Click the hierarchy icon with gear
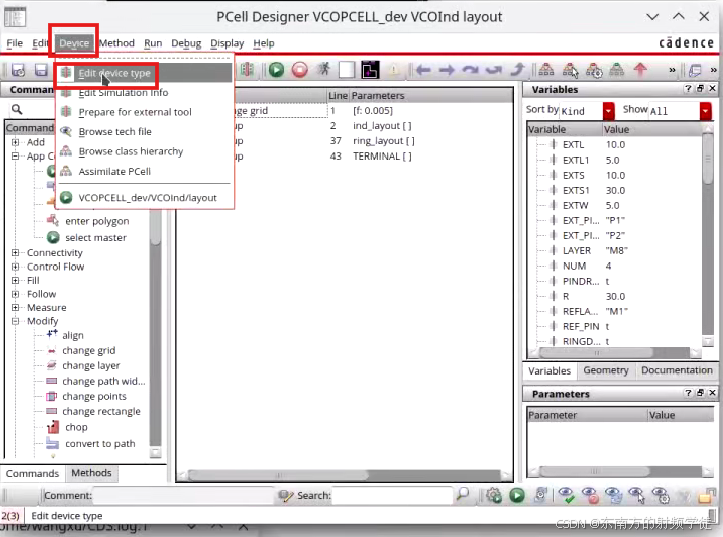723x537 pixels. click(594, 70)
